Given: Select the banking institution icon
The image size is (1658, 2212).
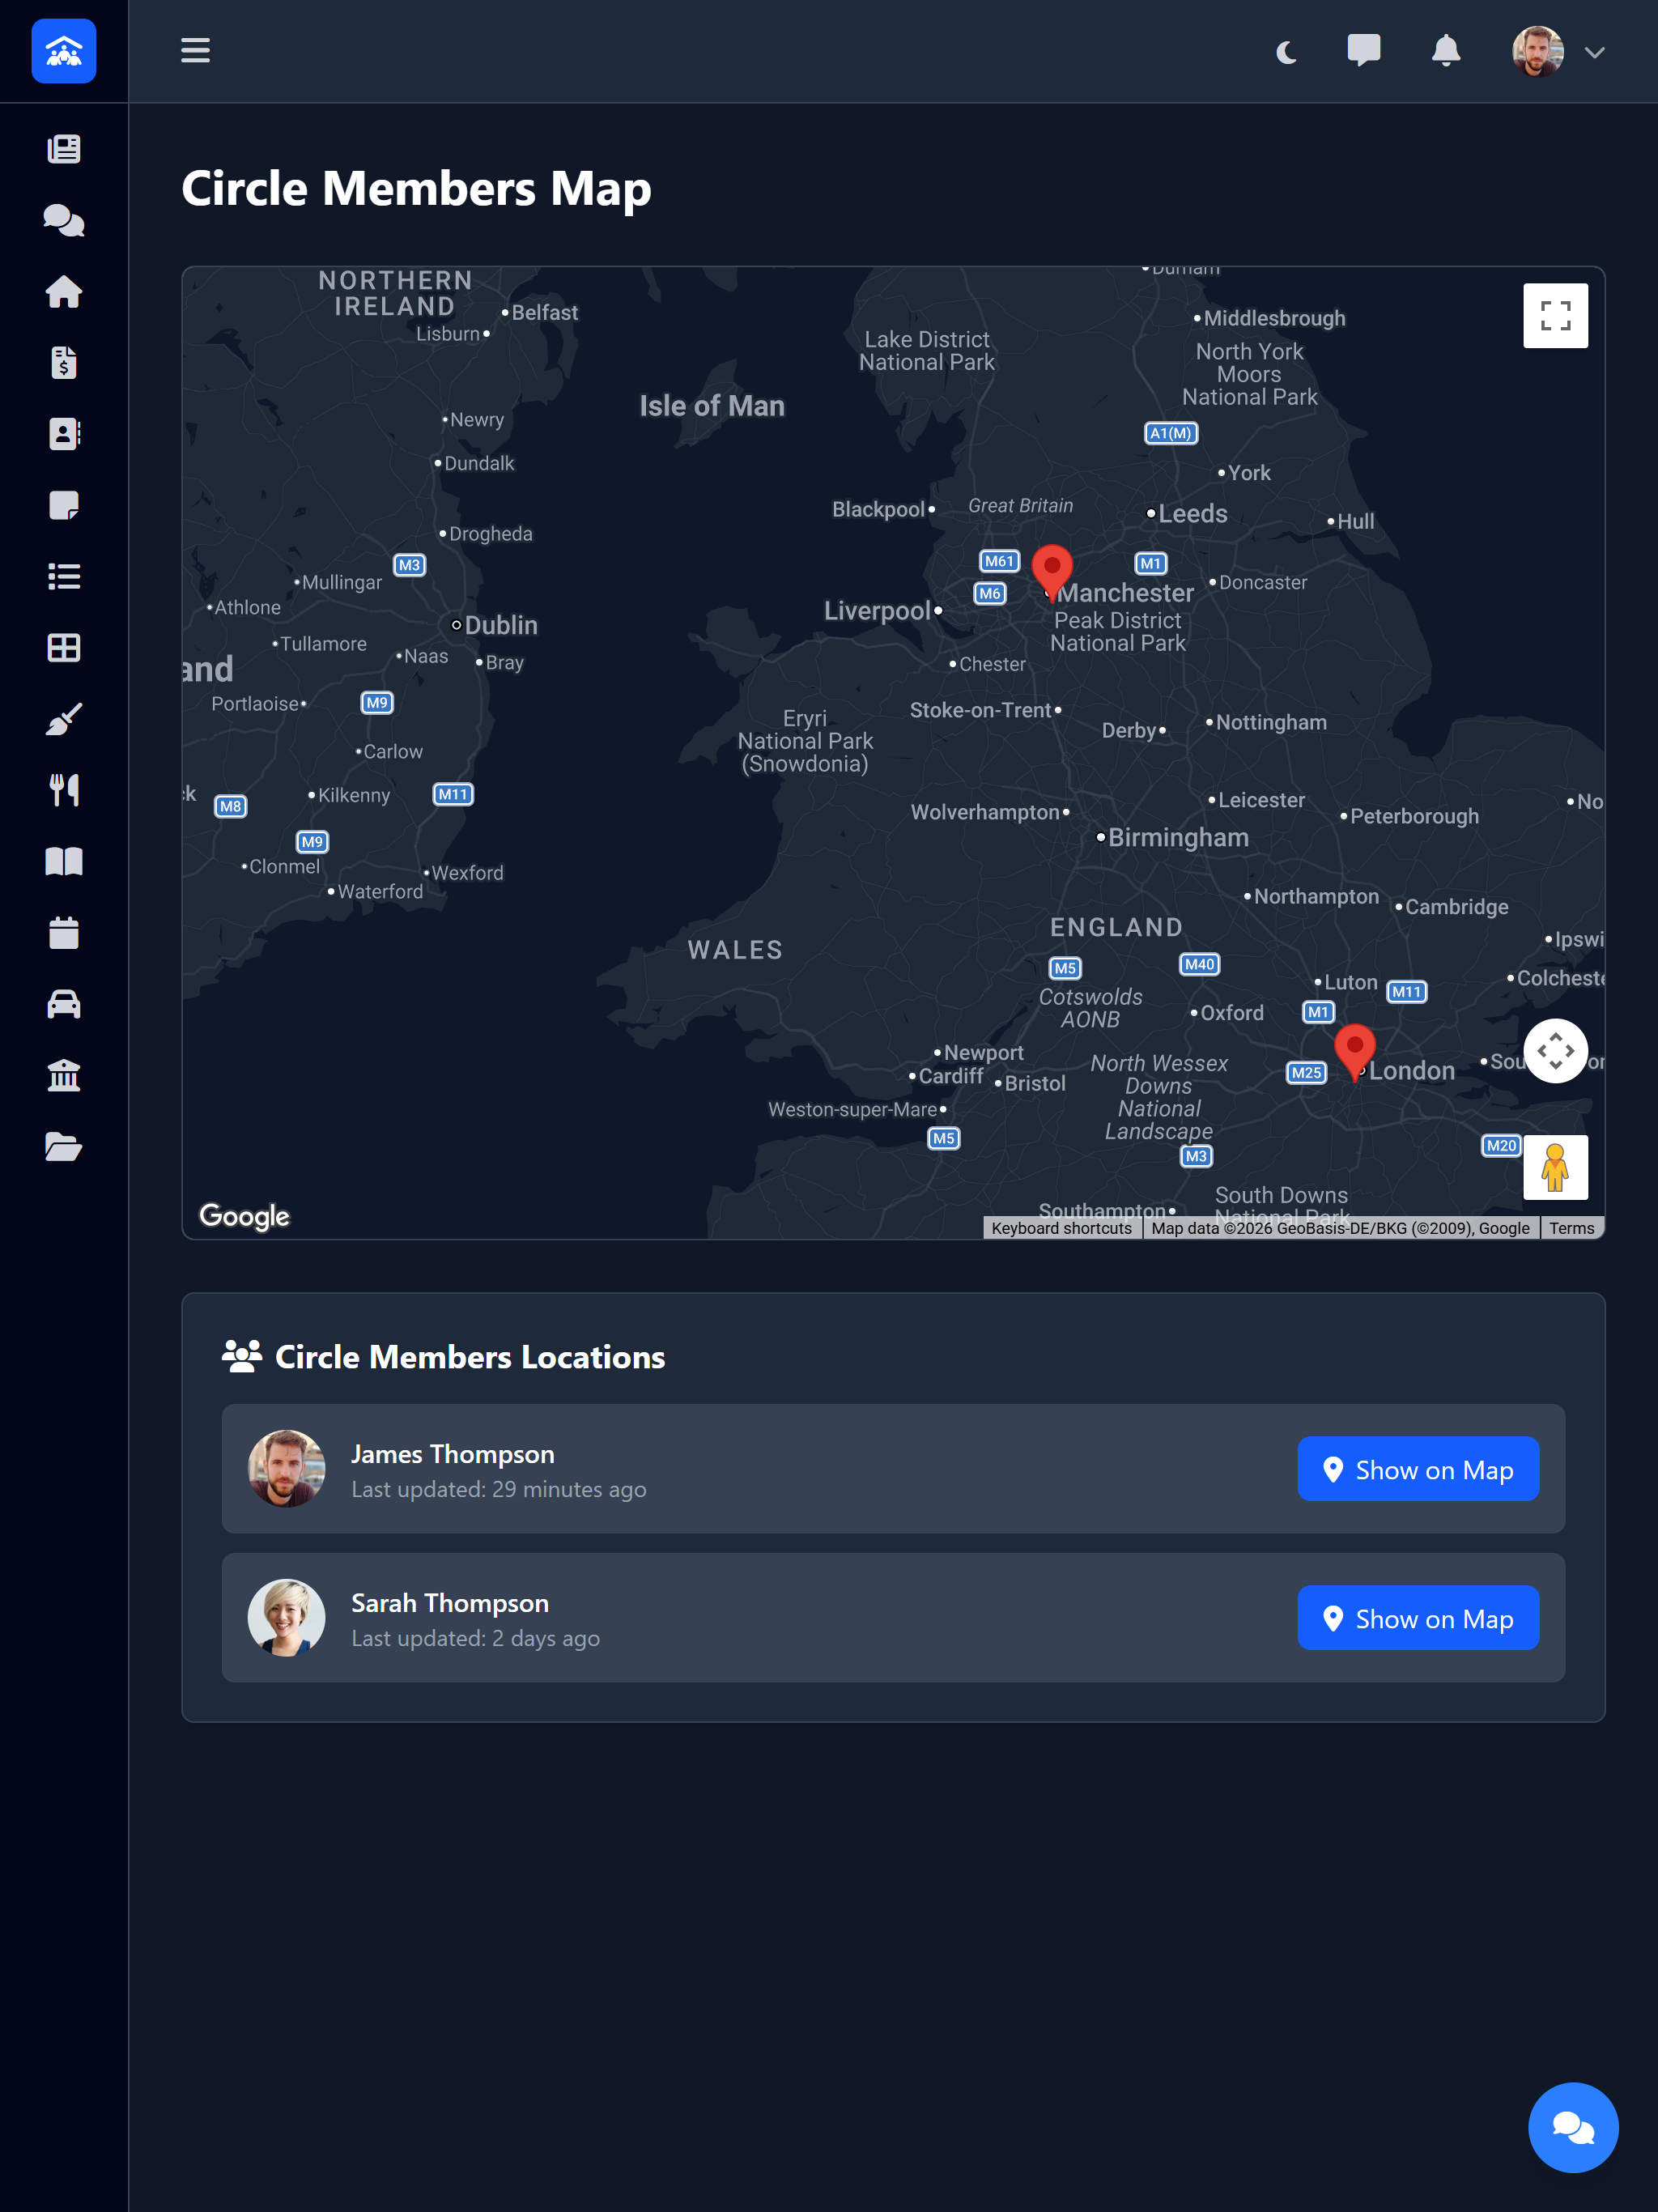Looking at the screenshot, I should tap(63, 1075).
